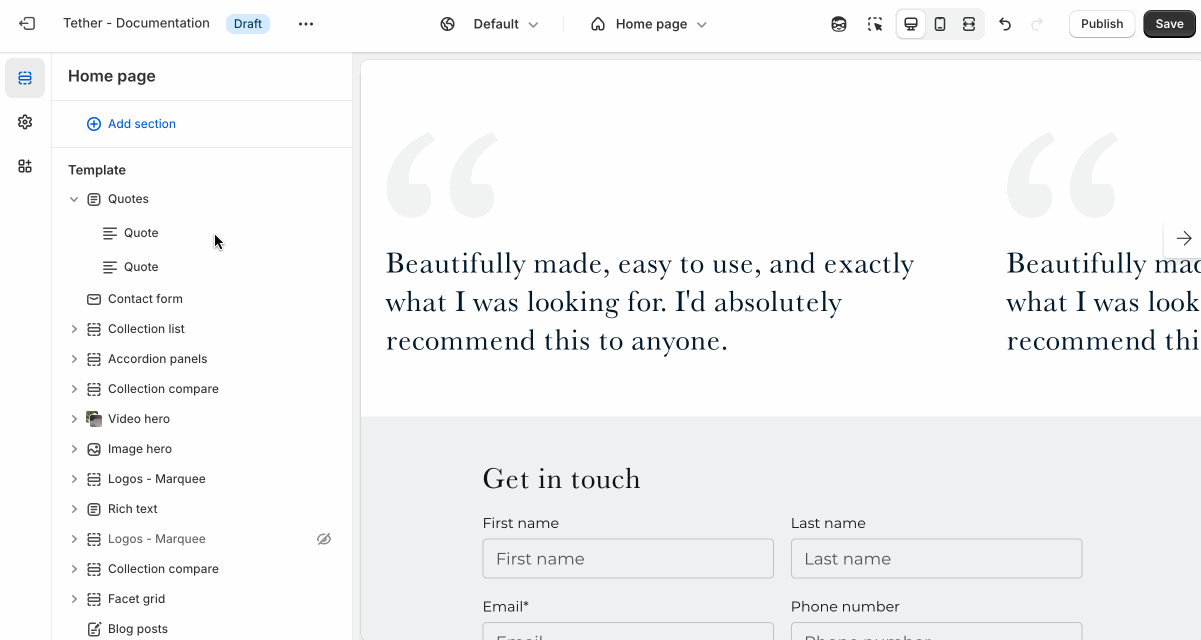Click the Rich text section icon
This screenshot has width=1201, height=640.
point(94,509)
